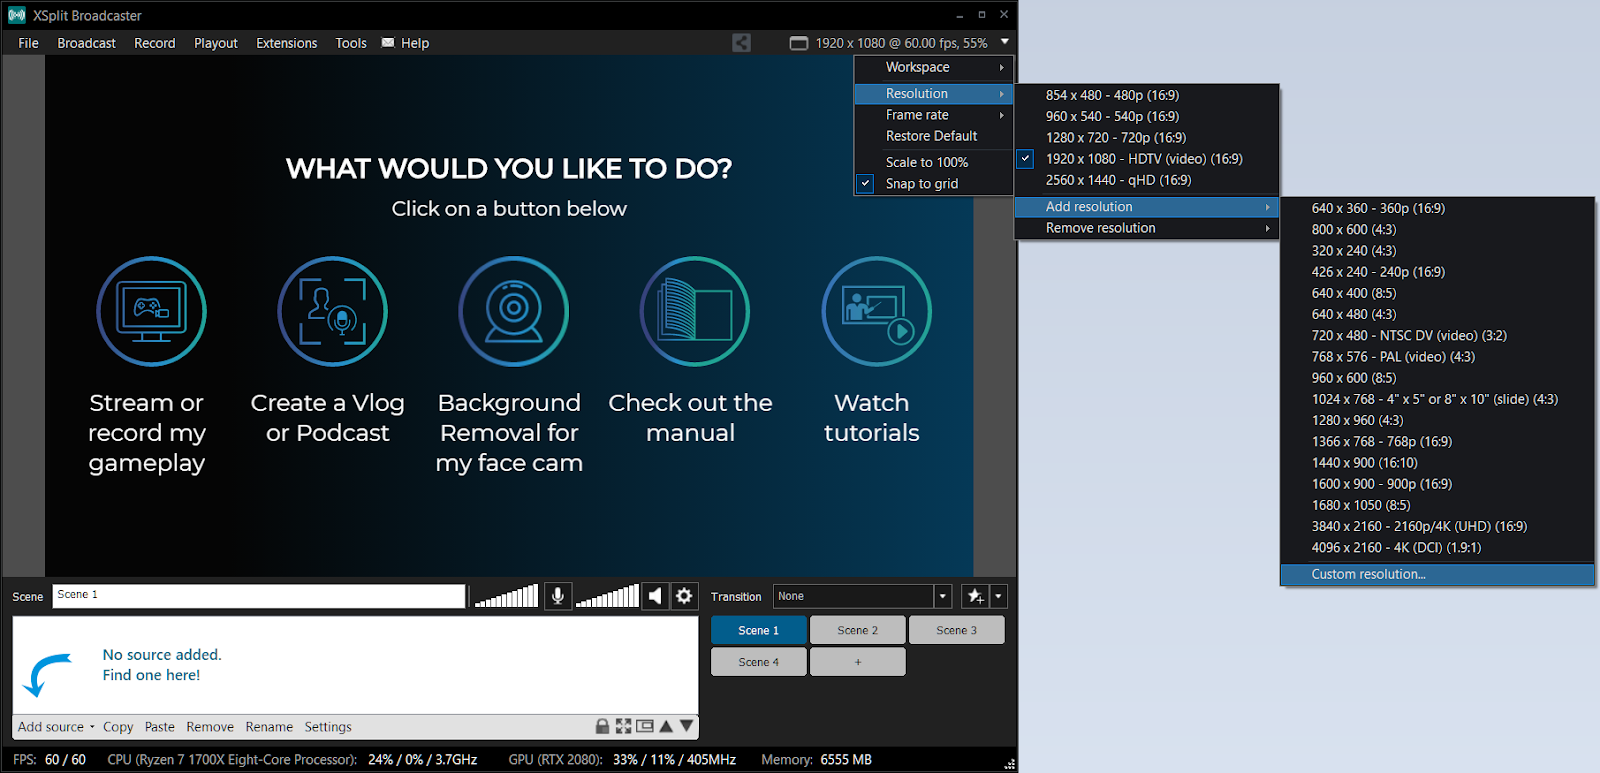Click the lock source icon
This screenshot has height=773, width=1600.
click(x=602, y=726)
